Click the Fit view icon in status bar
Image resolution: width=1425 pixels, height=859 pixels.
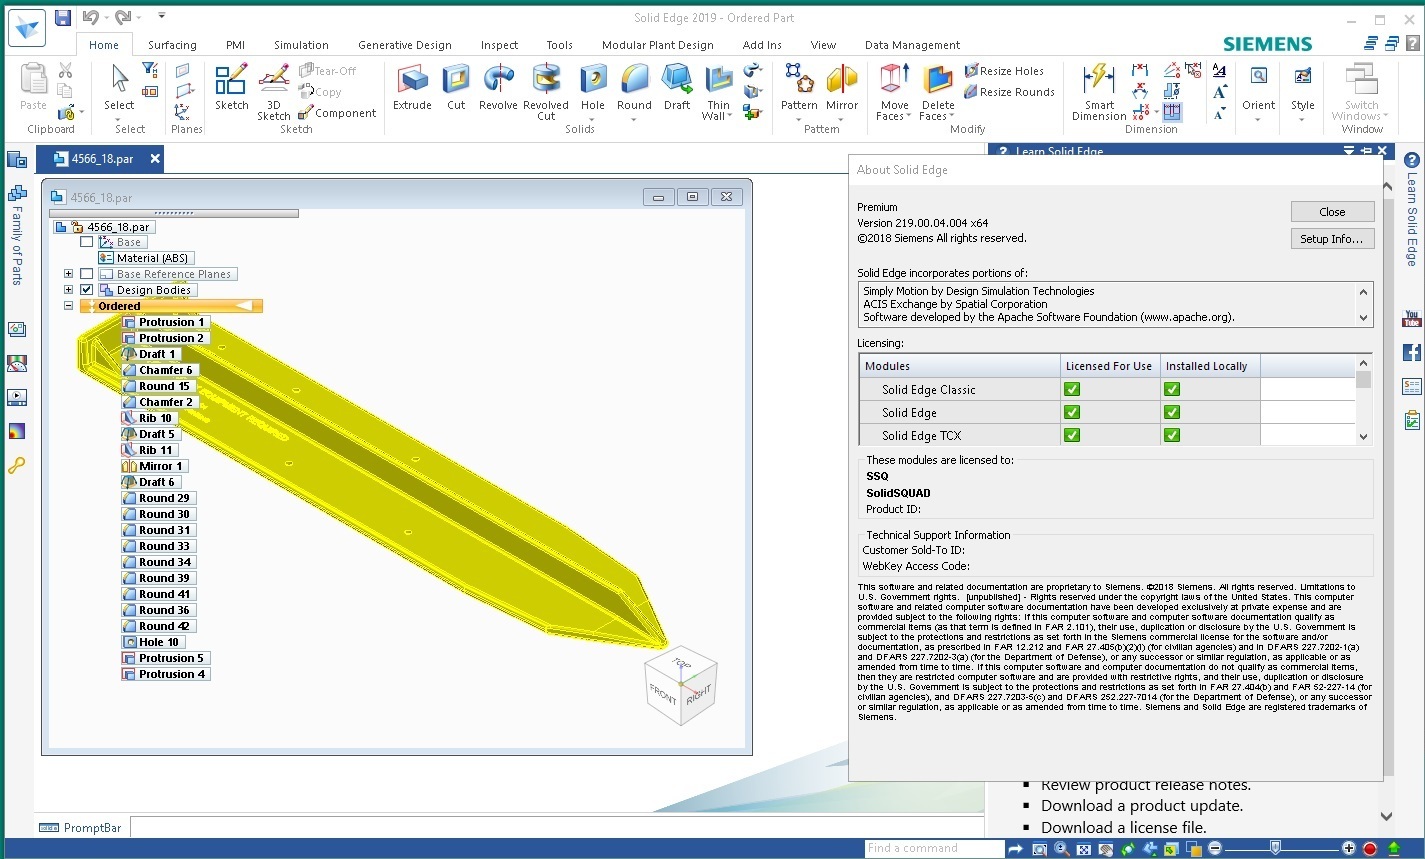1083,849
